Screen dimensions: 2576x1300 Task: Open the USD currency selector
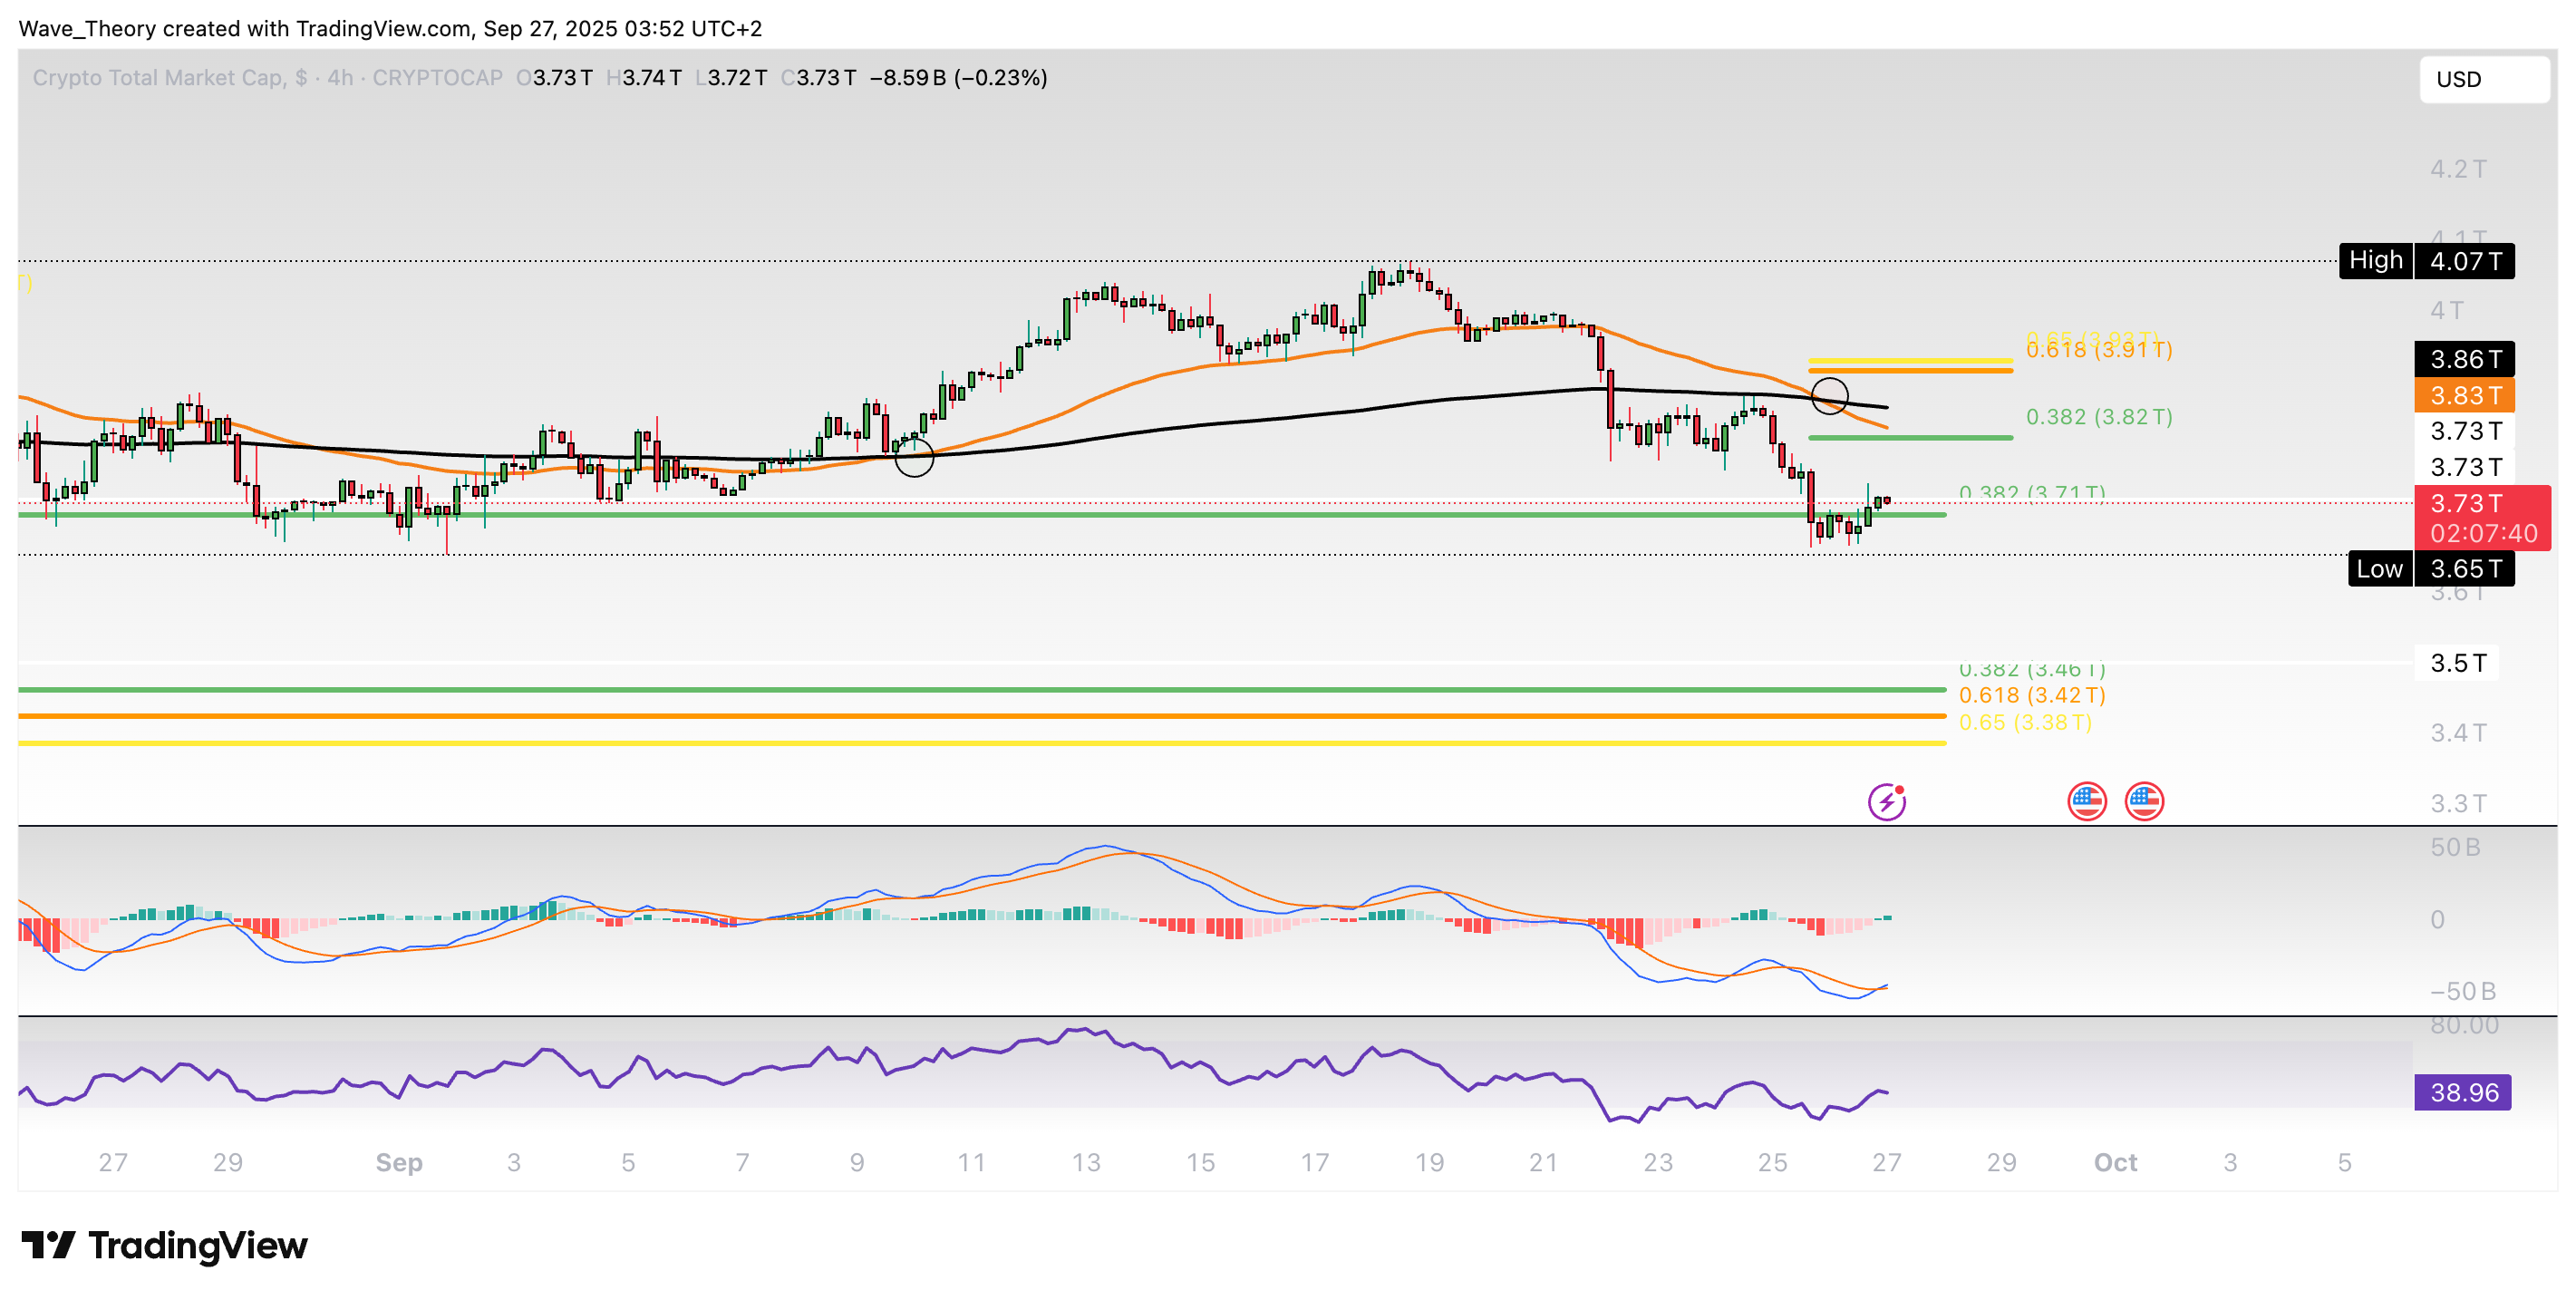click(2482, 80)
